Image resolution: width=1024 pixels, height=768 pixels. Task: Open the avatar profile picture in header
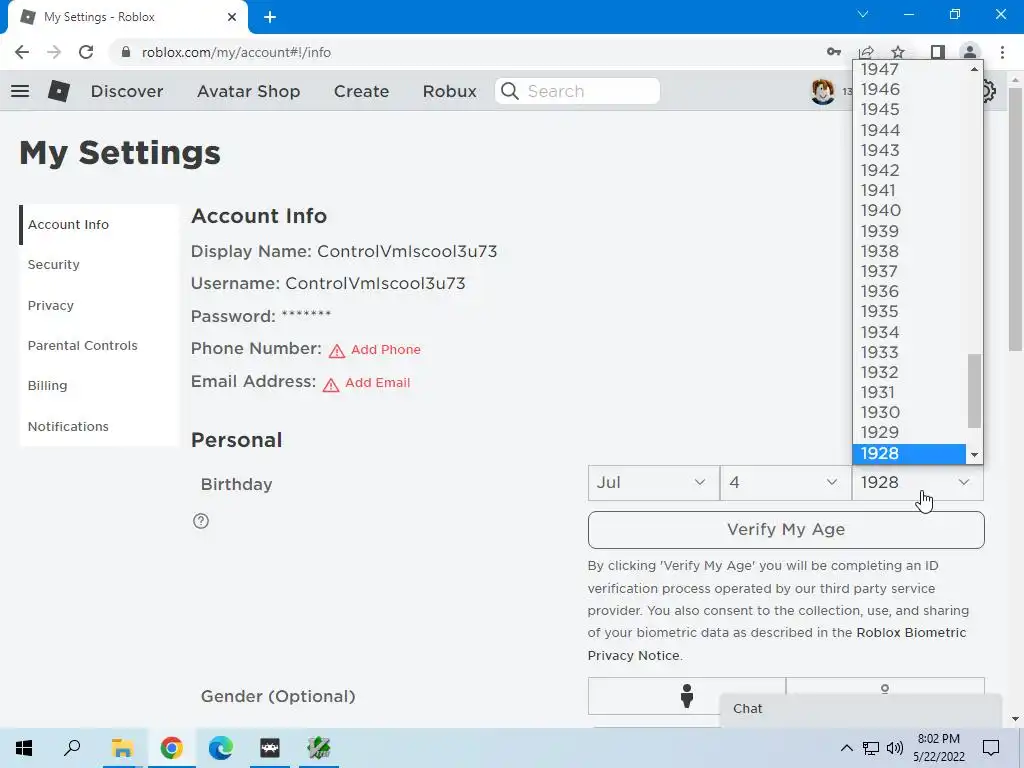pyautogui.click(x=823, y=91)
